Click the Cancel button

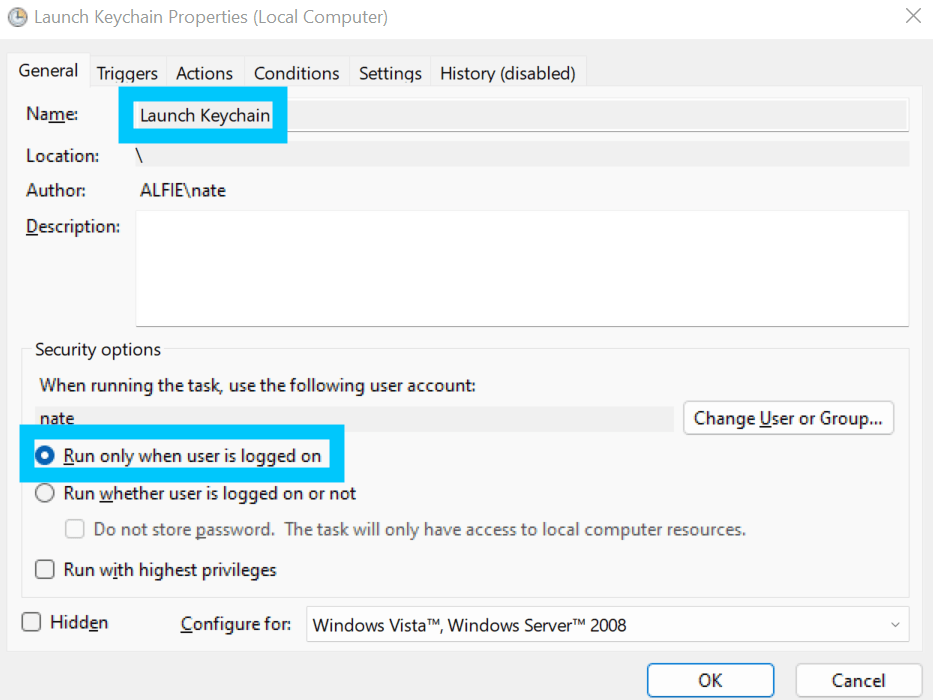[858, 680]
